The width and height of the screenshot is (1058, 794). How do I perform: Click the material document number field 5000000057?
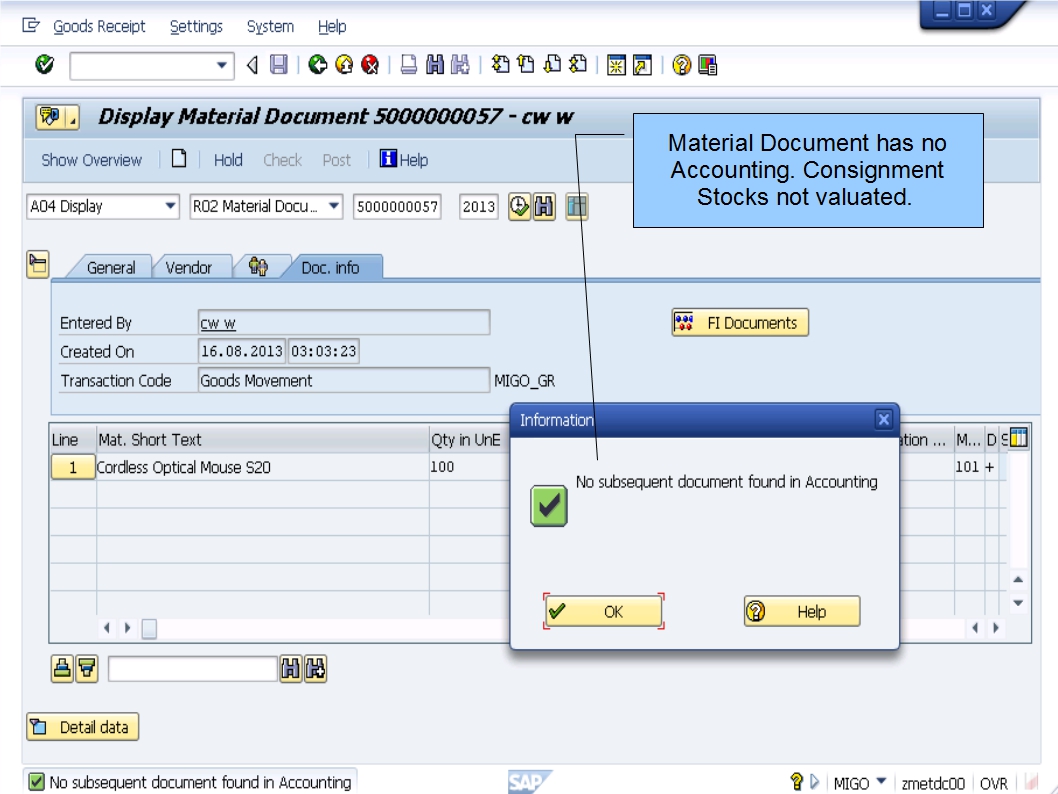397,206
